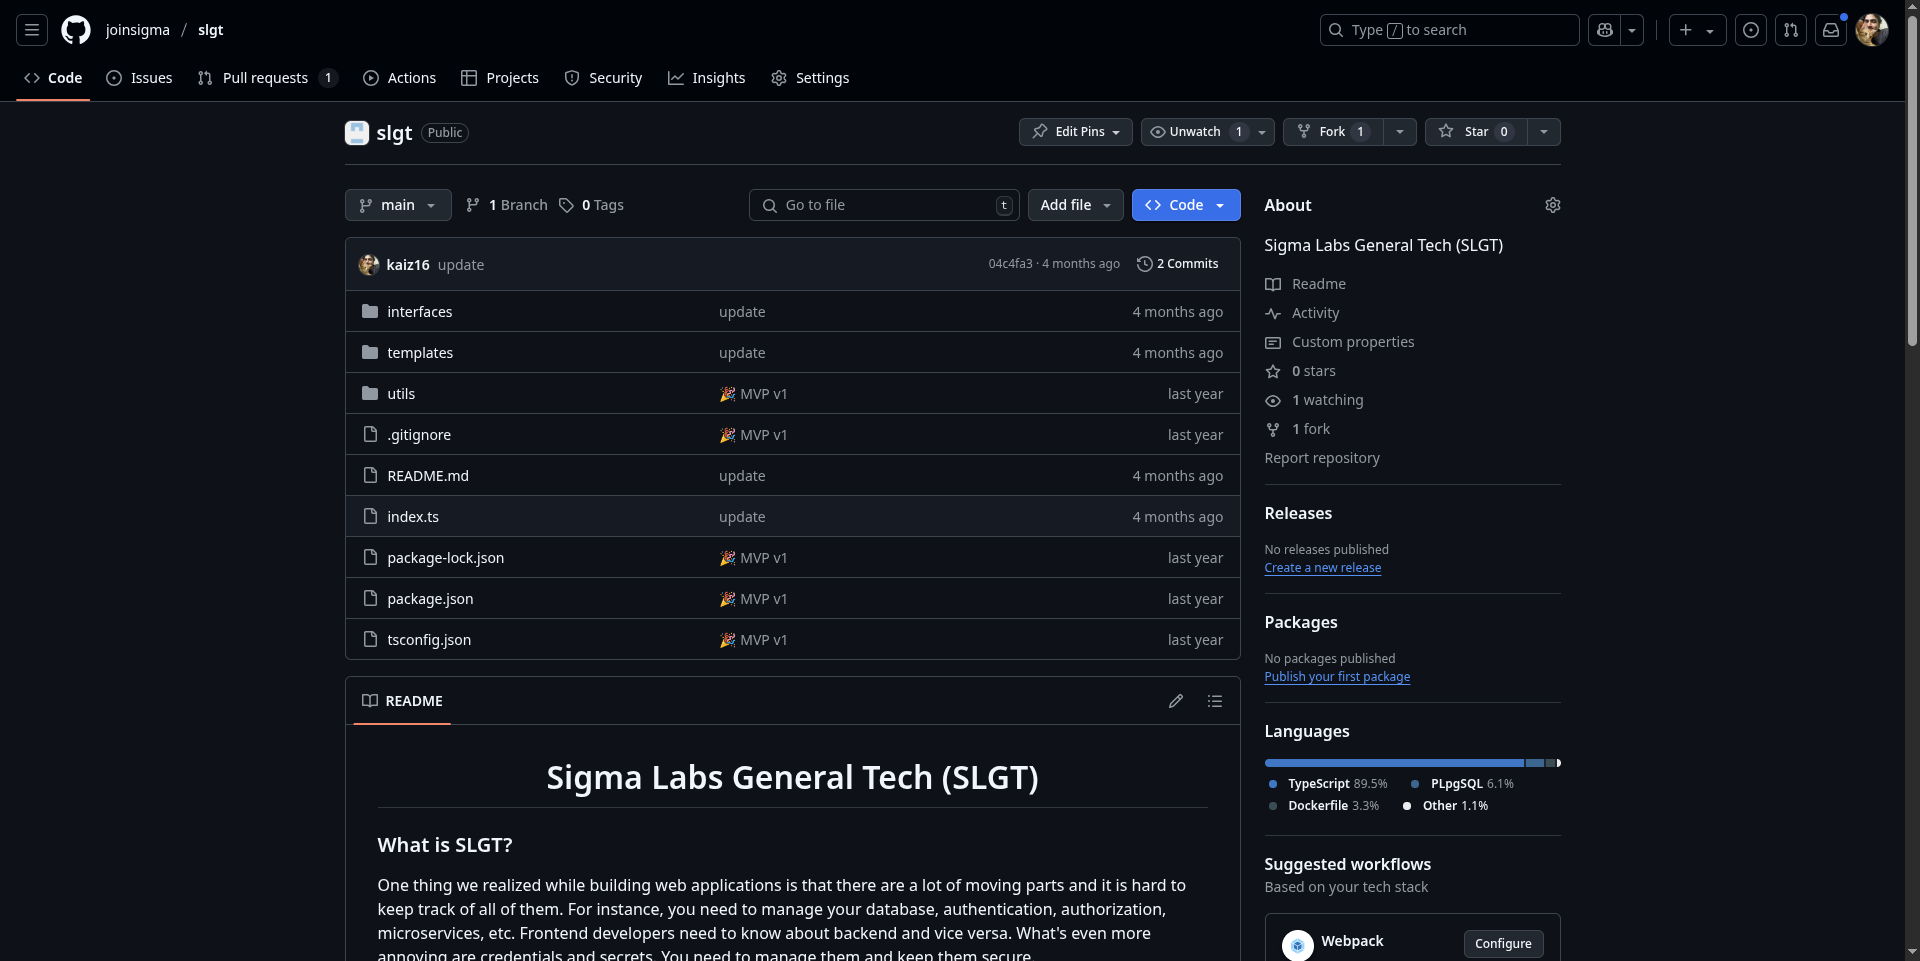Screen dimensions: 1920x961
Task: Switch to the Actions tab
Action: 399,78
